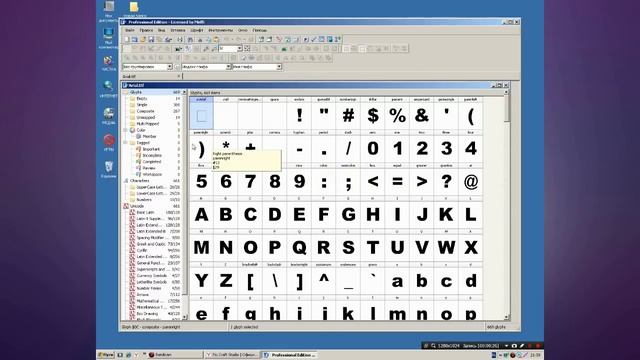Open the Файл menu
640x360 pixels.
pyautogui.click(x=130, y=30)
